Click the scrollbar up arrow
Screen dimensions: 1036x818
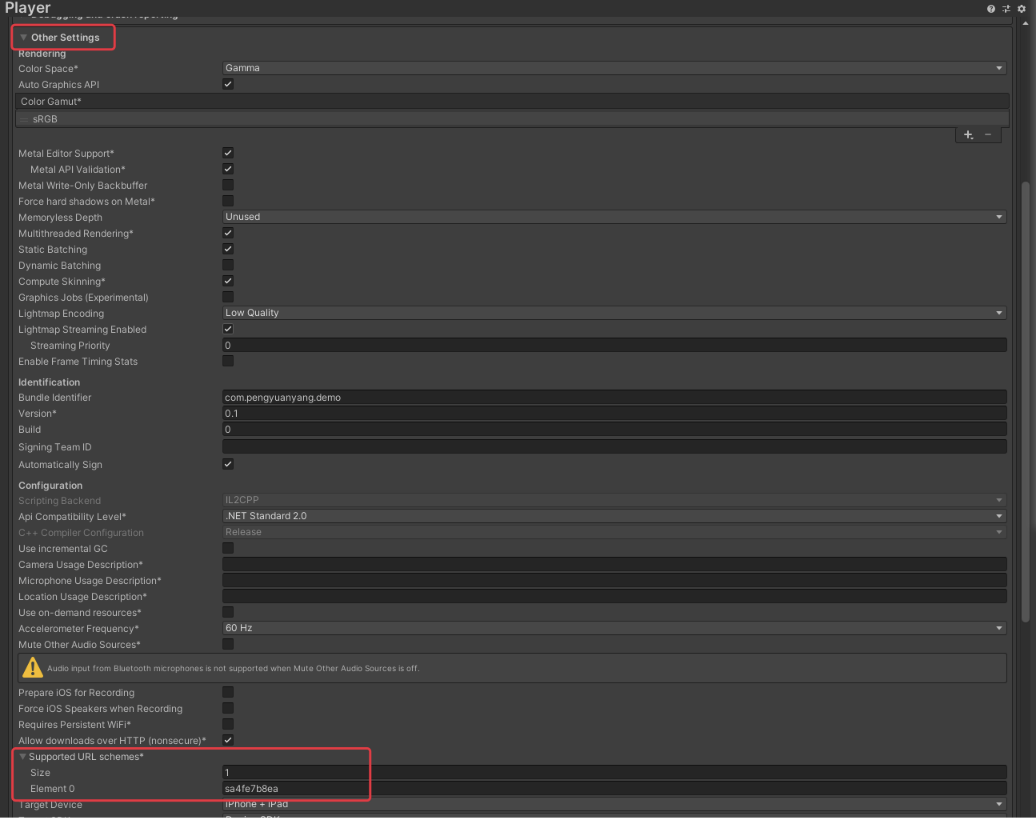click(1025, 23)
